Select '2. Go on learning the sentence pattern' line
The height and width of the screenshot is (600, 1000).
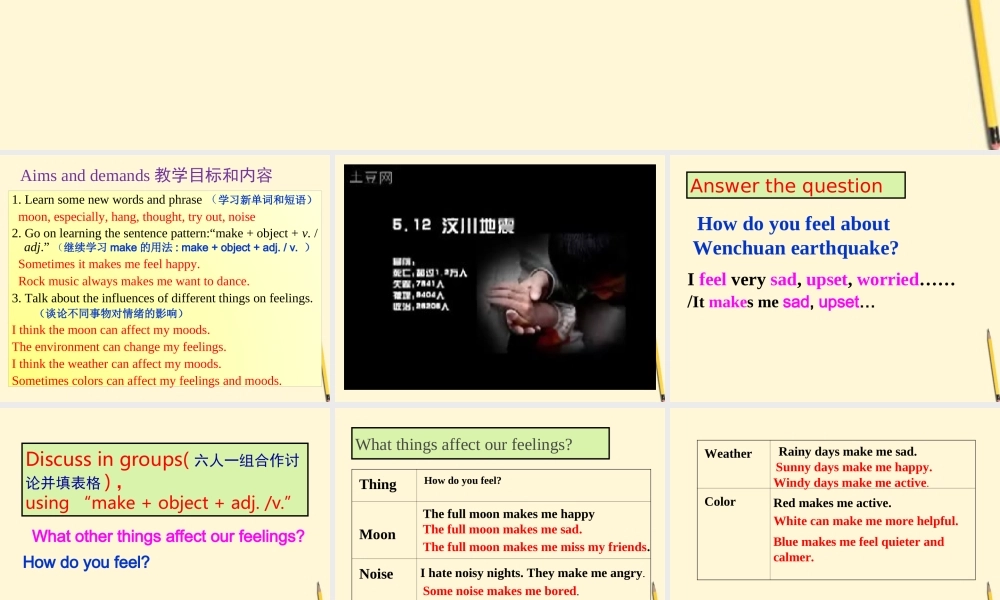[x=165, y=233]
